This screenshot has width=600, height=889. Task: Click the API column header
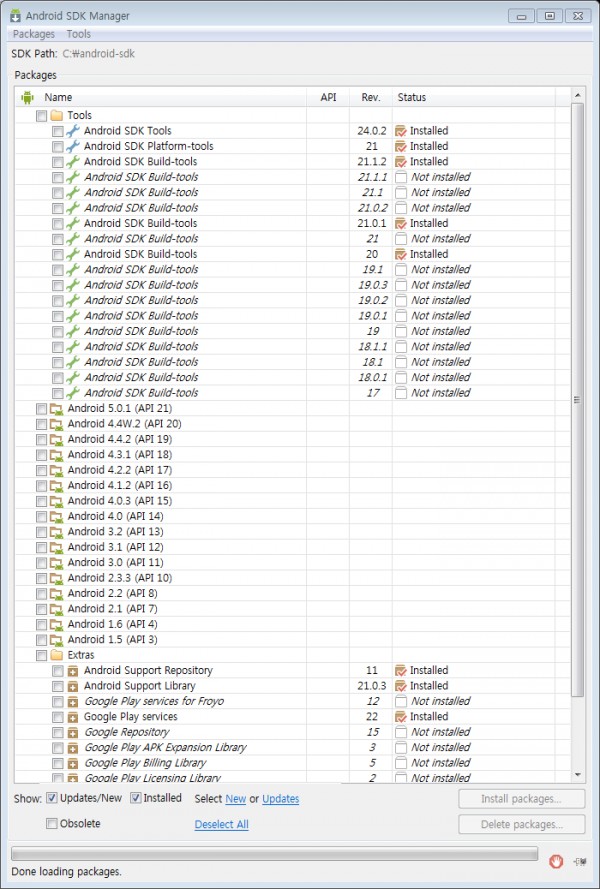pos(328,98)
